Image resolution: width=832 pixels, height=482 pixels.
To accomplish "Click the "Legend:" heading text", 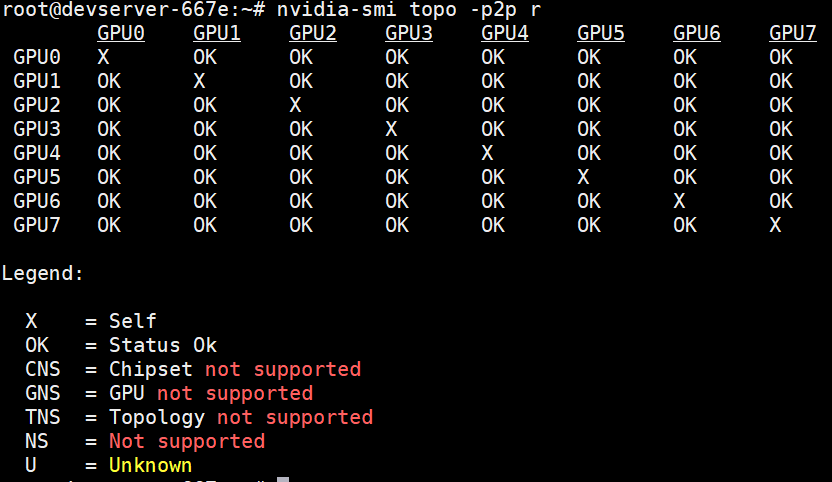I will tap(44, 273).
